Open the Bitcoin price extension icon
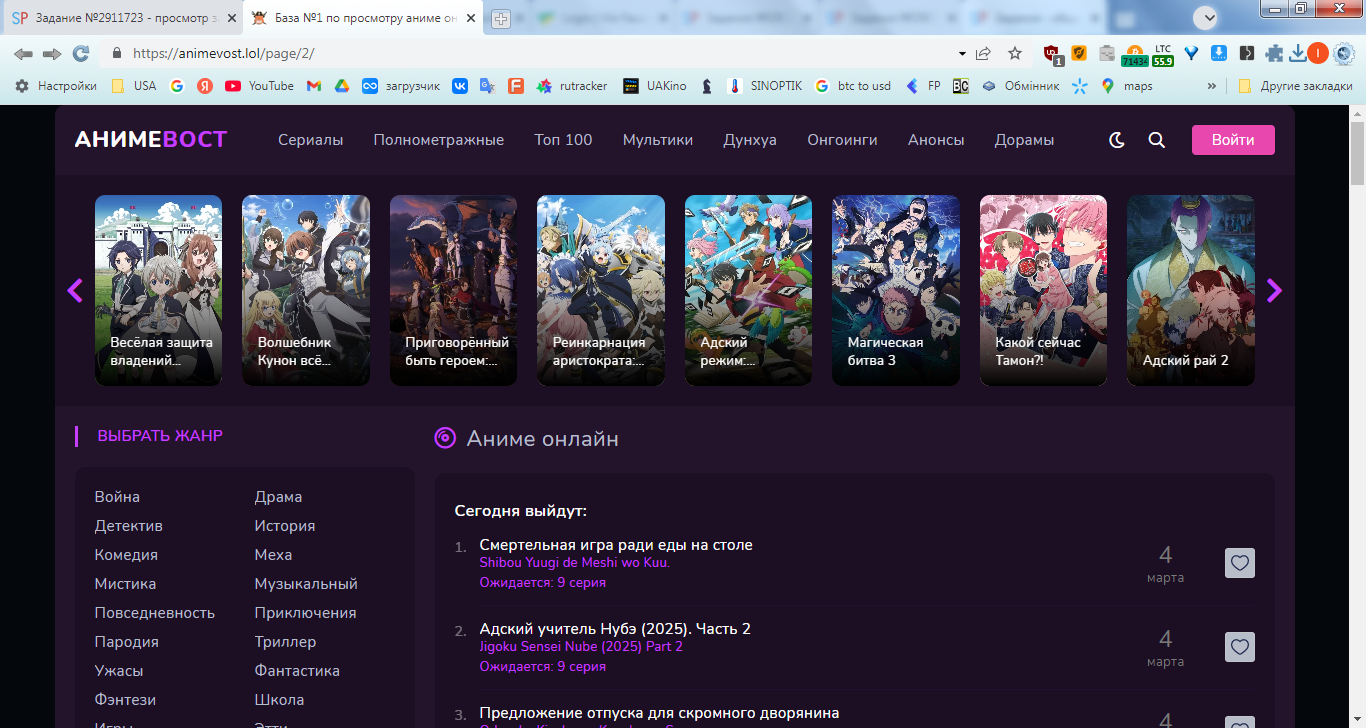The height and width of the screenshot is (728, 1366). click(x=1135, y=55)
